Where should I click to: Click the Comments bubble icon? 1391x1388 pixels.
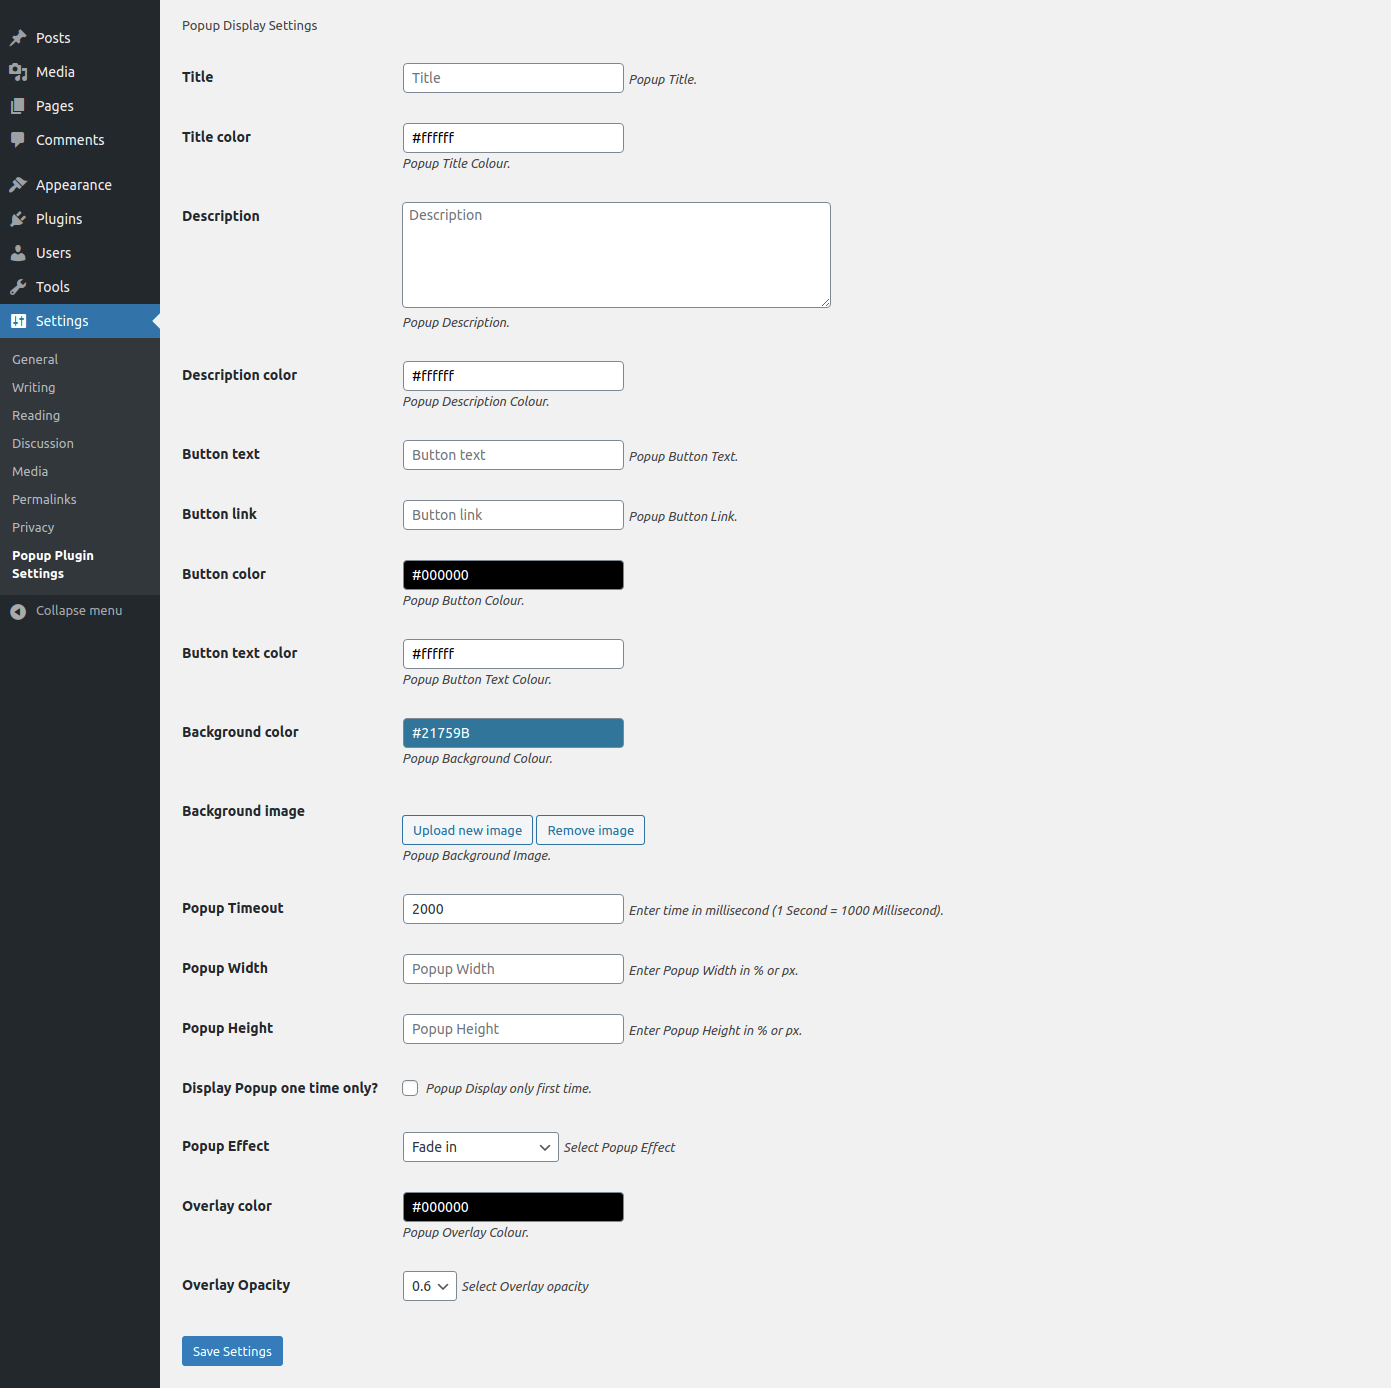18,140
